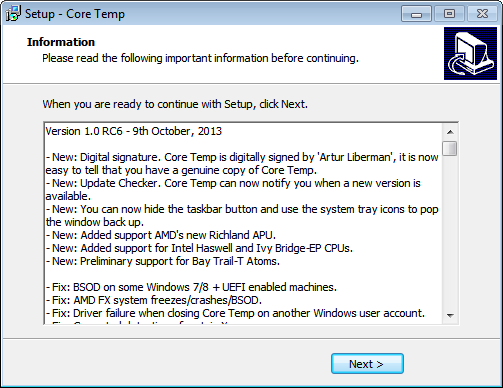Click the 'Fix: Driver failure when closing' line
Screen dimensions: 503x388
point(235,313)
